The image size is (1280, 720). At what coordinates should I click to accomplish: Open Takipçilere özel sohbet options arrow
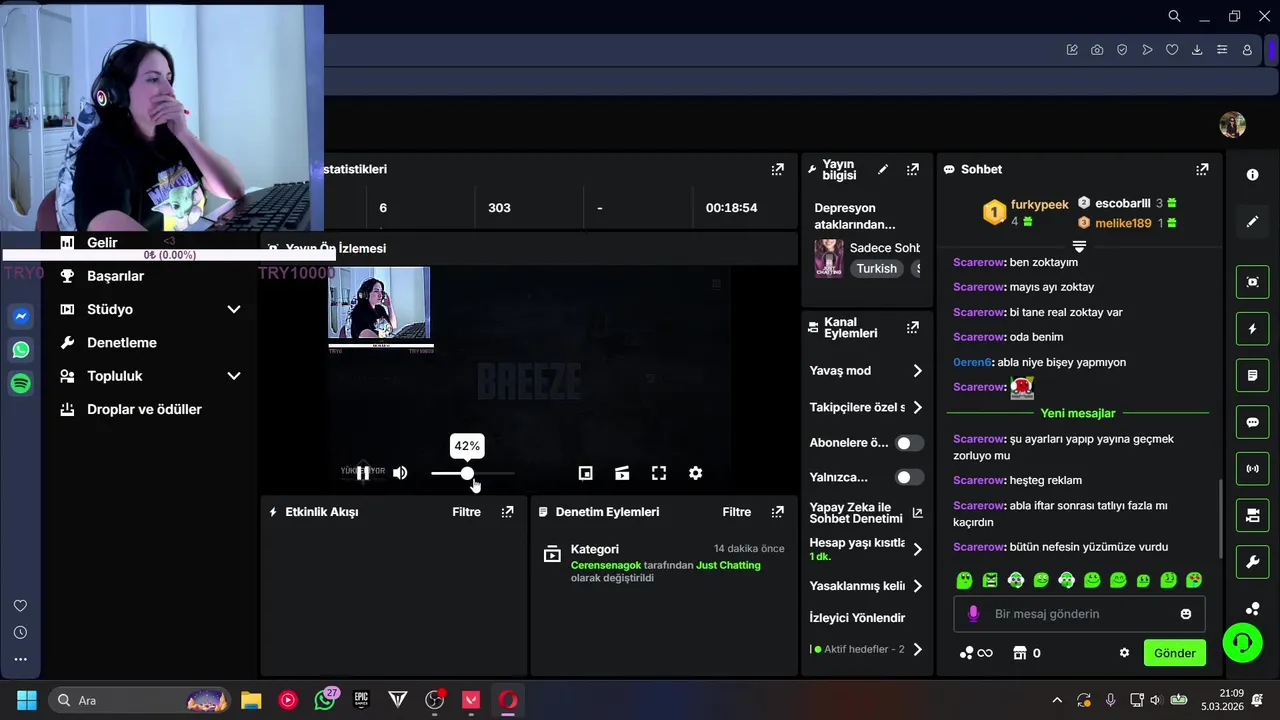917,407
